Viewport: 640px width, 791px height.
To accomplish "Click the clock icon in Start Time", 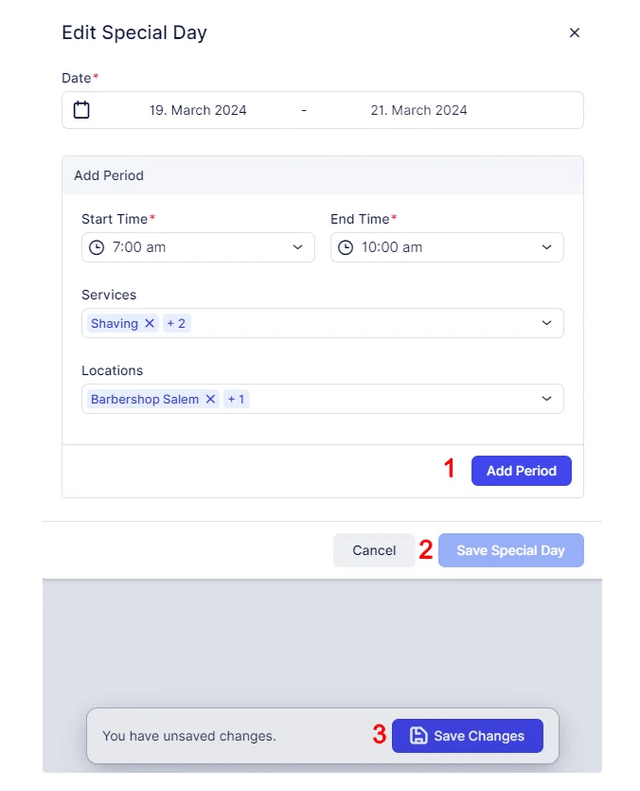I will [96, 247].
